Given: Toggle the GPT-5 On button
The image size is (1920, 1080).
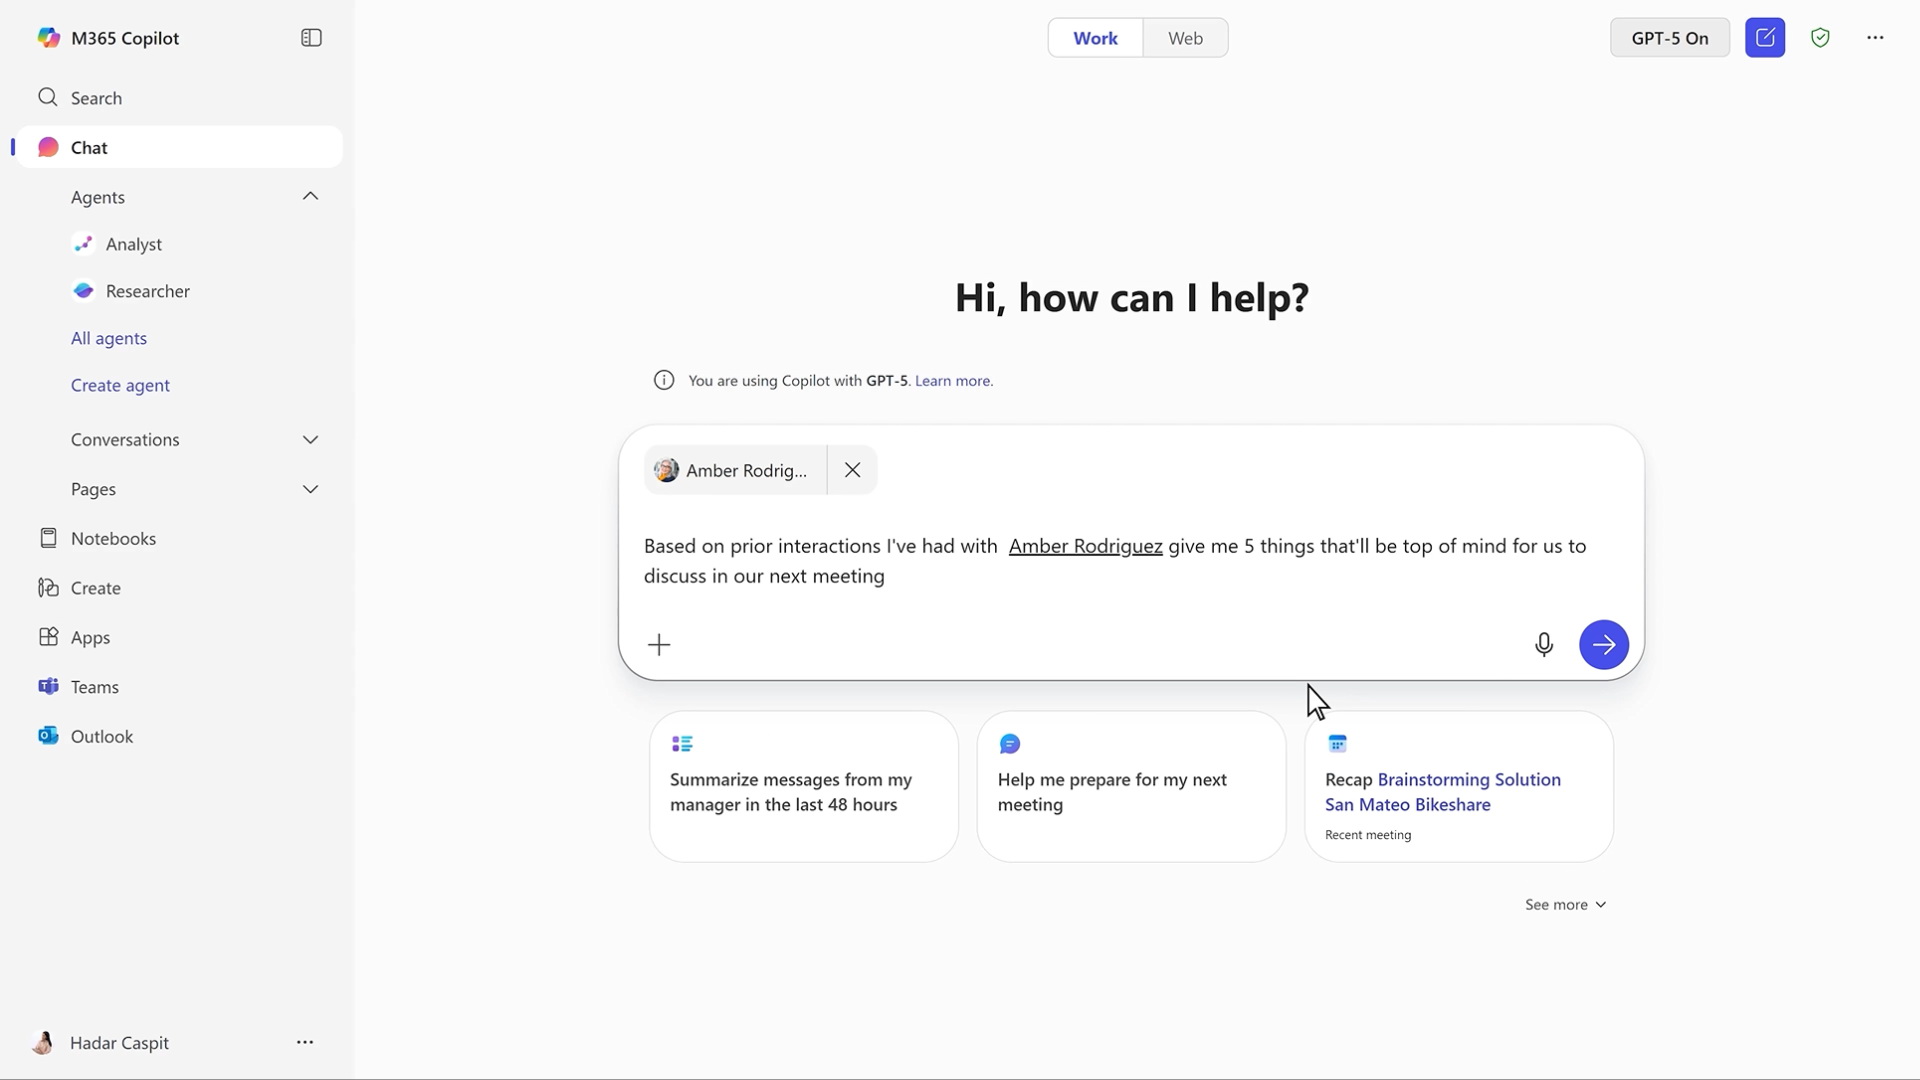Looking at the screenshot, I should pyautogui.click(x=1669, y=38).
